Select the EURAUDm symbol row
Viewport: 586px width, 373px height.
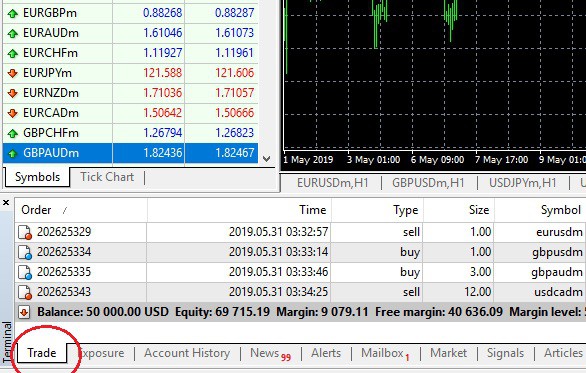click(130, 33)
